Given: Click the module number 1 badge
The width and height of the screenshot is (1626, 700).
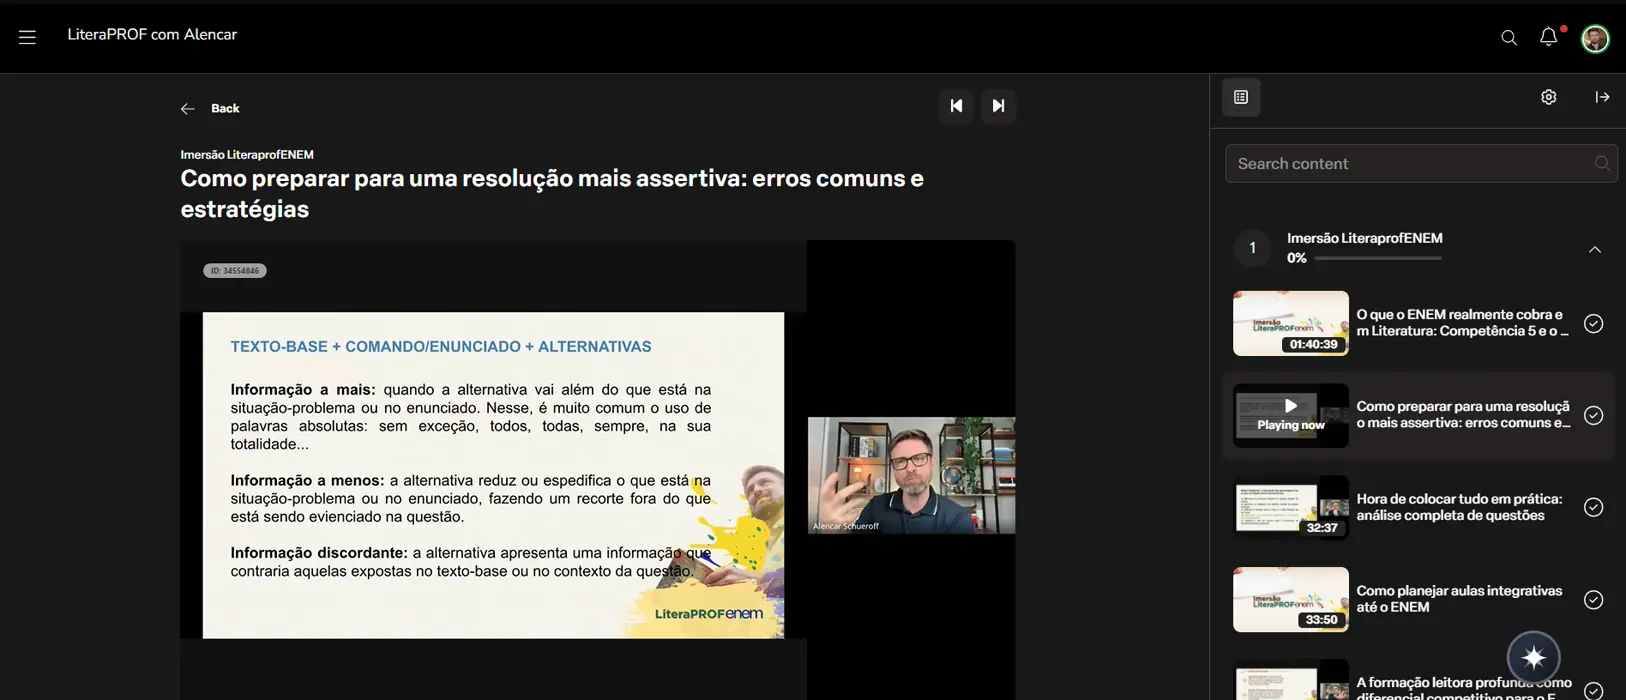Looking at the screenshot, I should [x=1252, y=248].
